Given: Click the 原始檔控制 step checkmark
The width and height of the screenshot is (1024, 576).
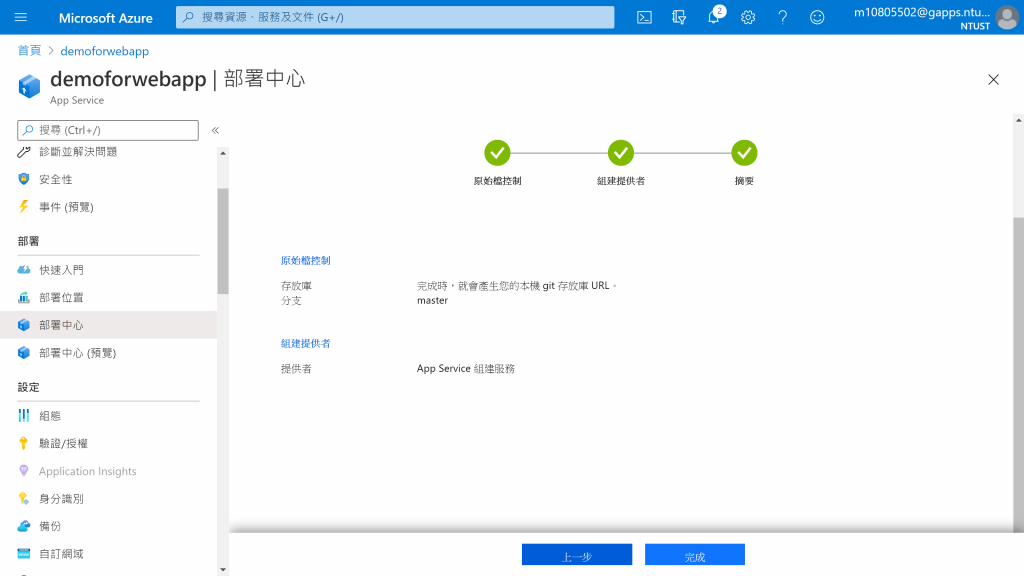Looking at the screenshot, I should tap(497, 153).
